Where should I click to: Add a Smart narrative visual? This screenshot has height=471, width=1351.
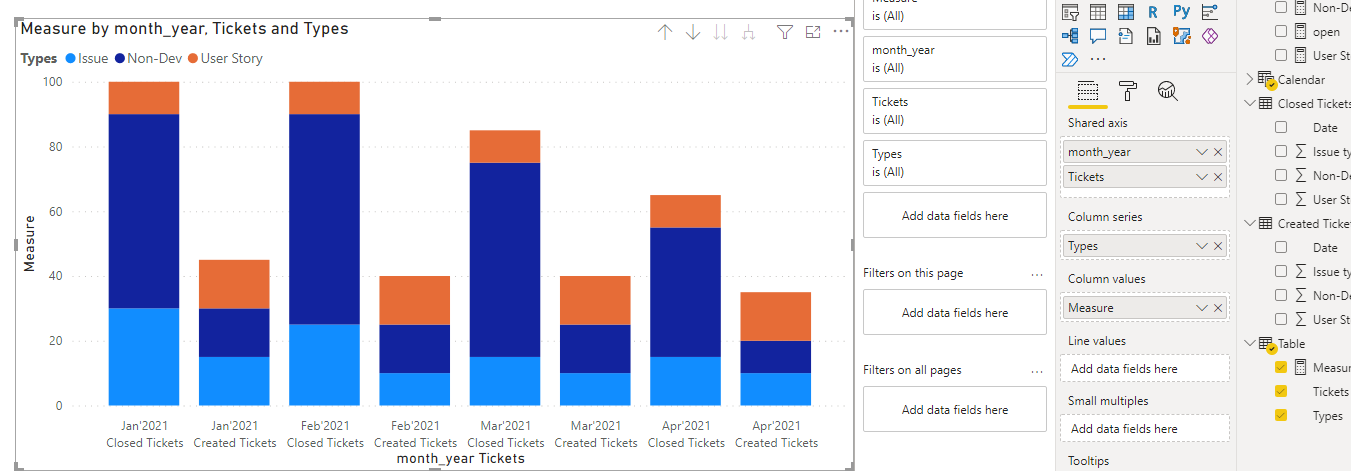[x=1126, y=37]
